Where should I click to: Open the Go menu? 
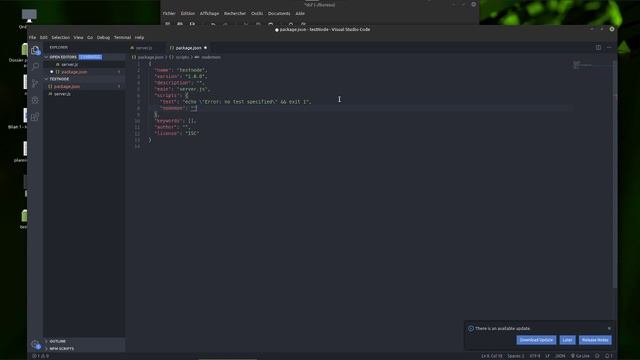(90, 38)
